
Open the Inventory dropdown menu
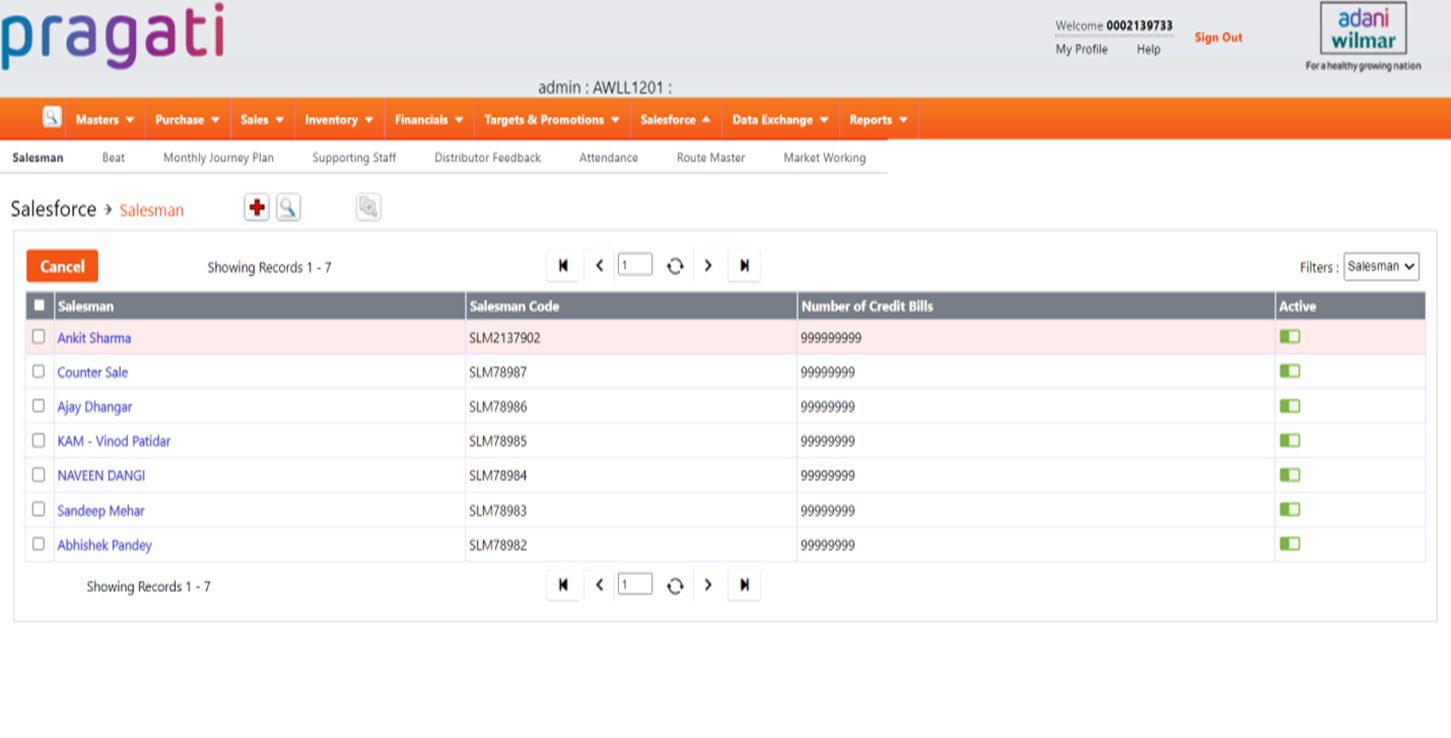point(339,119)
